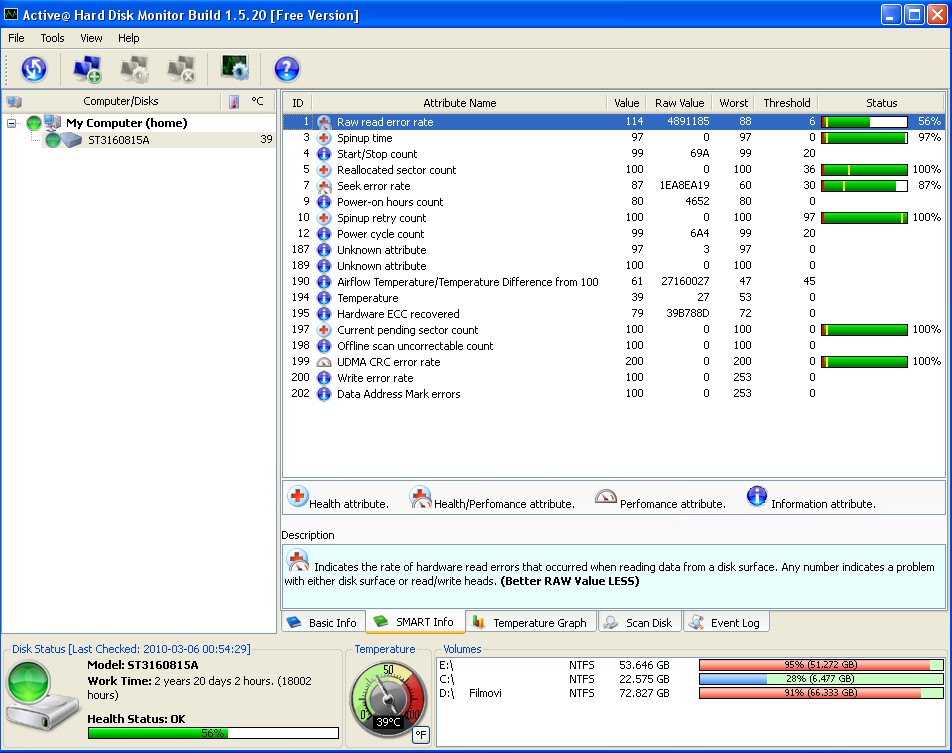Sort by the ID column header
The width and height of the screenshot is (952, 753).
coord(298,103)
